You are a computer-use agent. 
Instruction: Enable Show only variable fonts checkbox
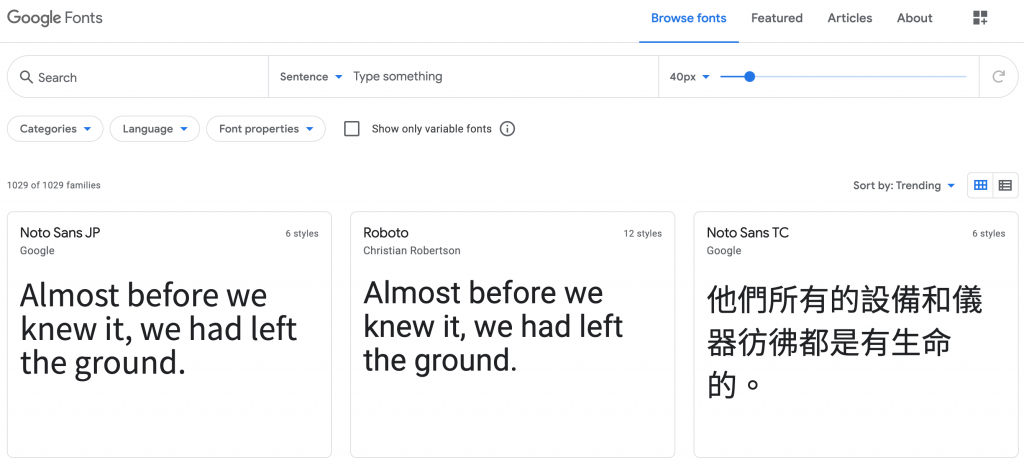pos(352,129)
